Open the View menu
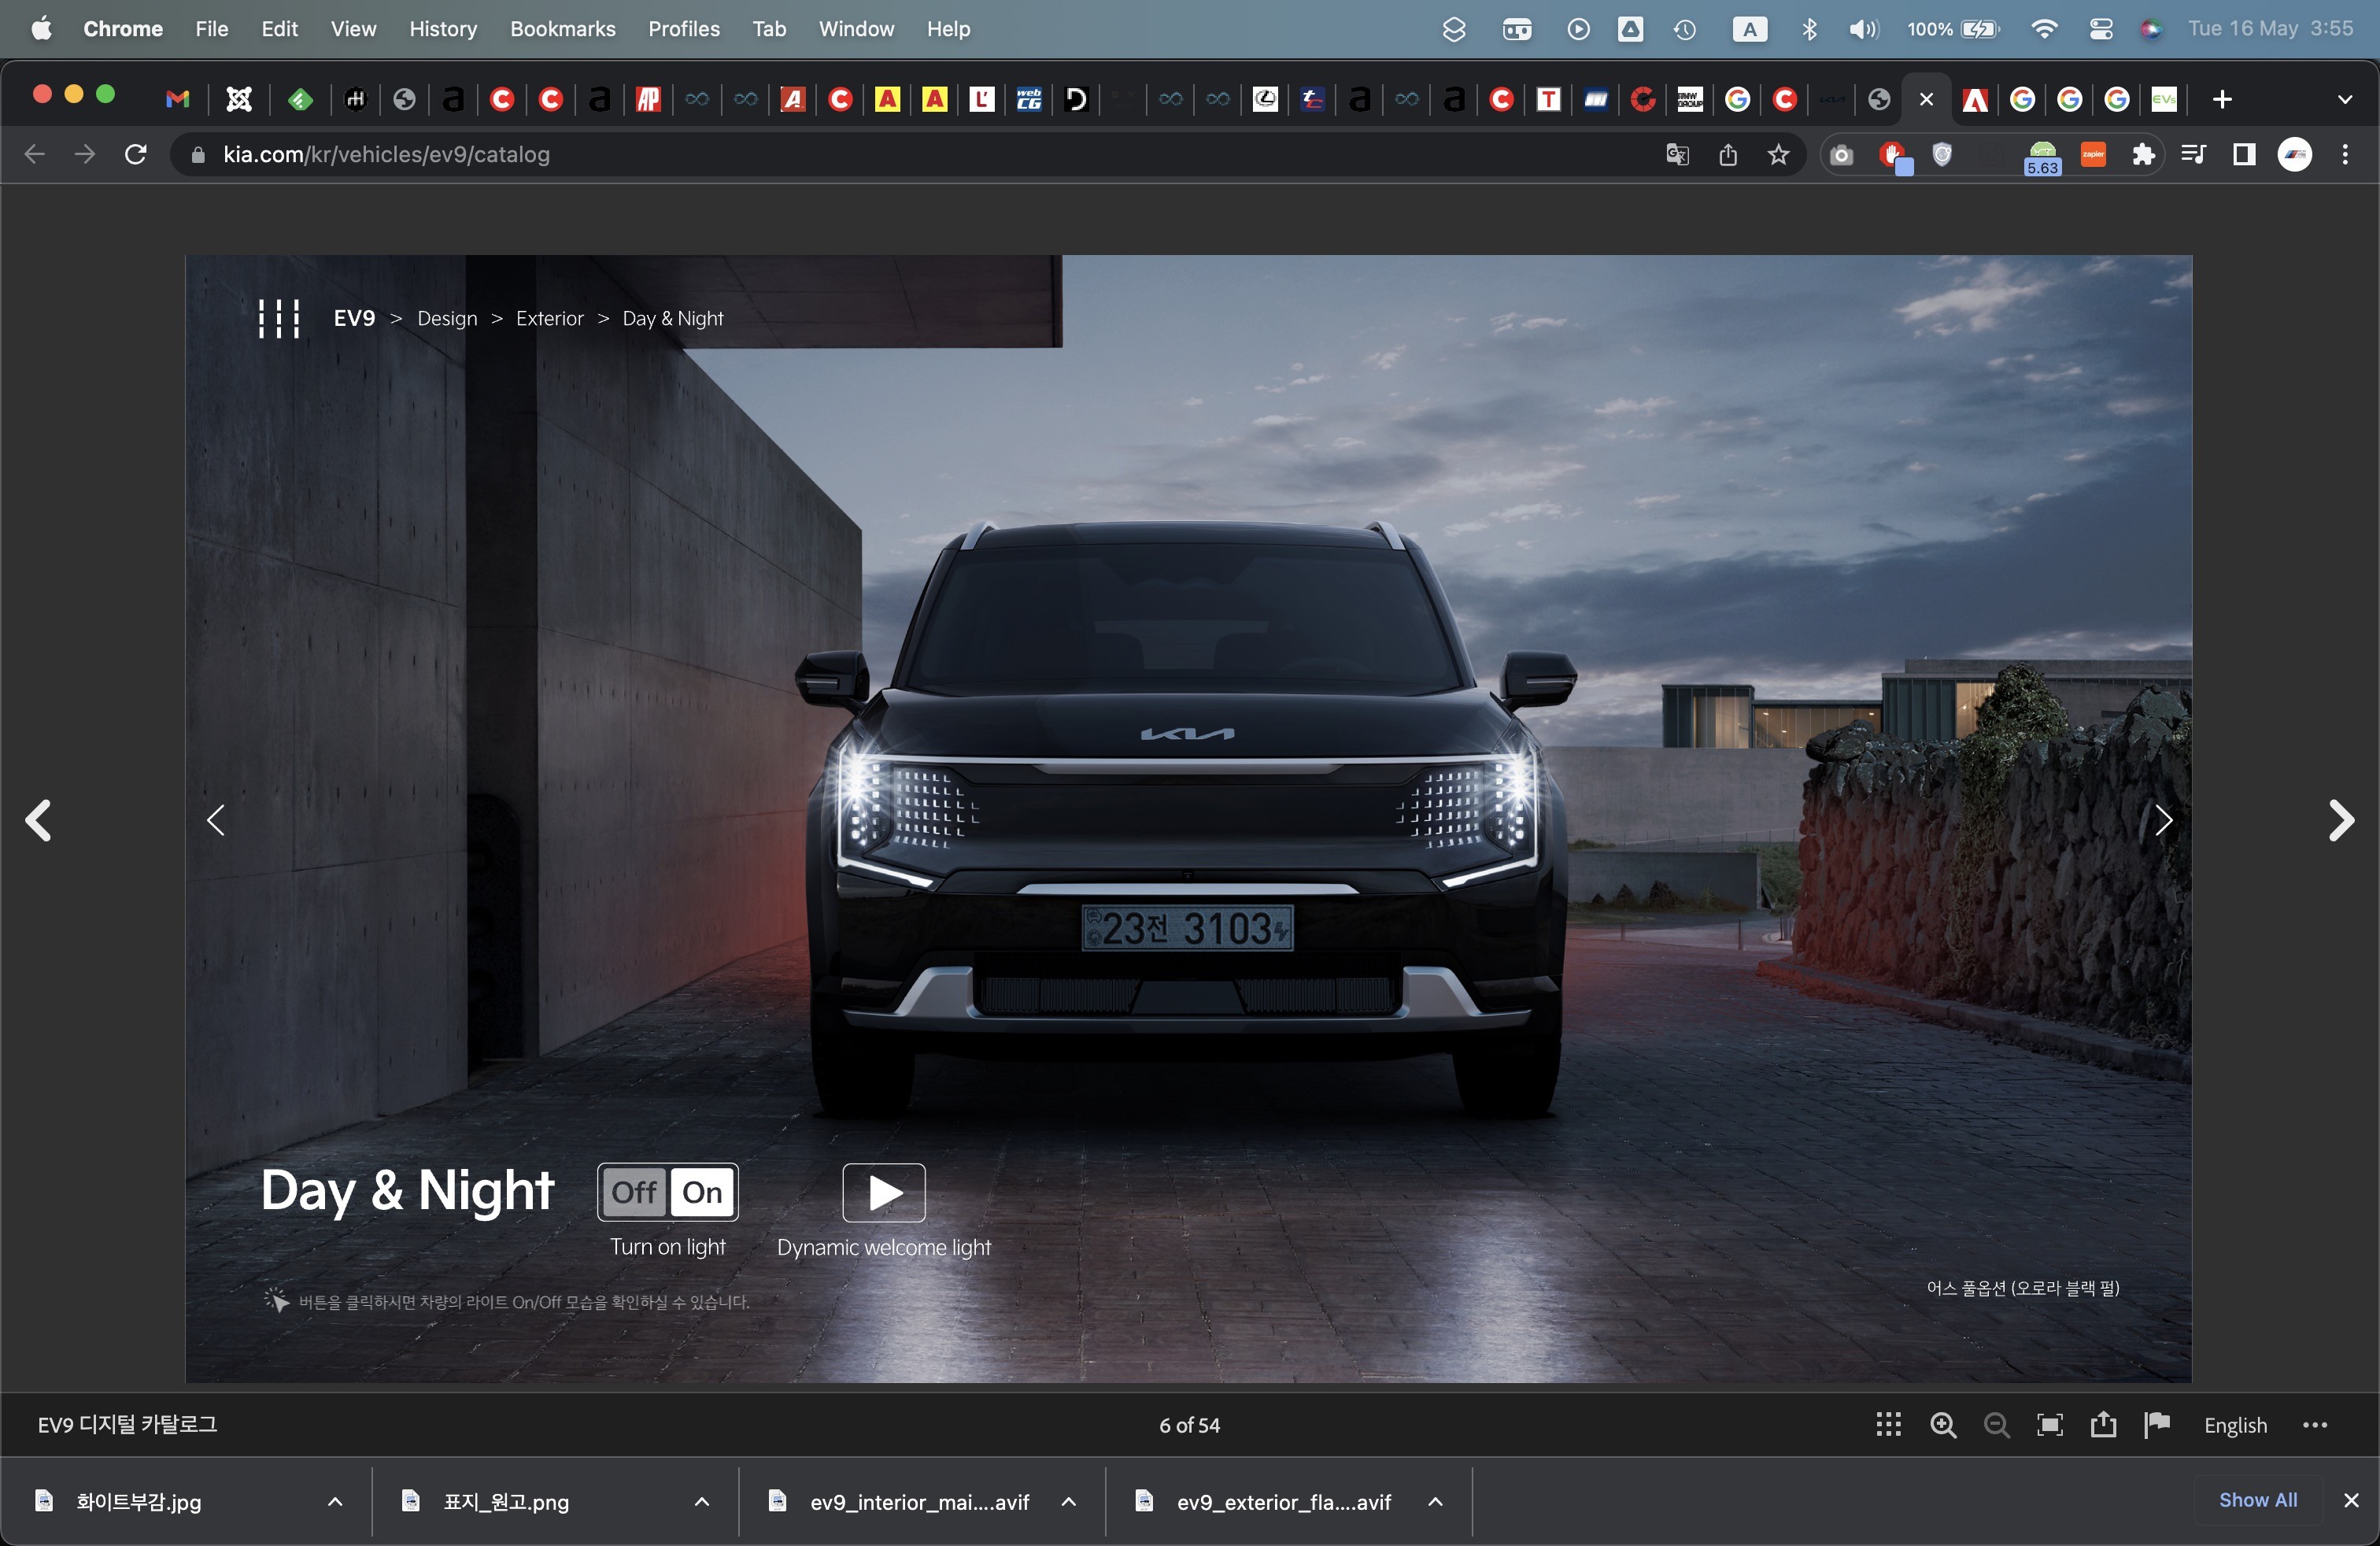Screen dimensions: 2380x1546 pyautogui.click(x=353, y=29)
